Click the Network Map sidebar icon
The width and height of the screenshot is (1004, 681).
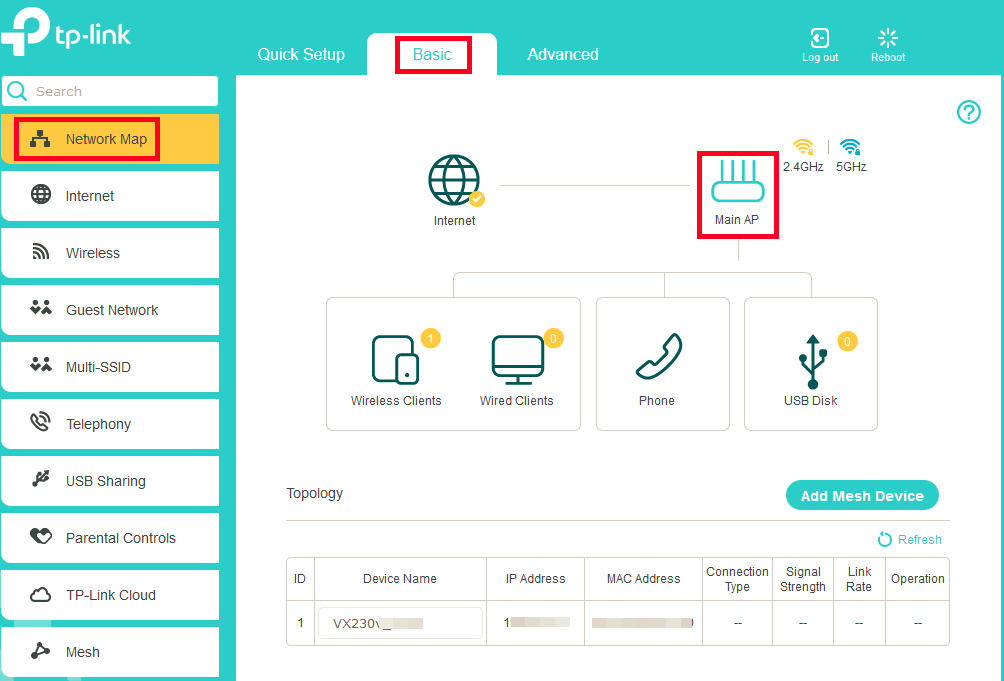point(40,139)
